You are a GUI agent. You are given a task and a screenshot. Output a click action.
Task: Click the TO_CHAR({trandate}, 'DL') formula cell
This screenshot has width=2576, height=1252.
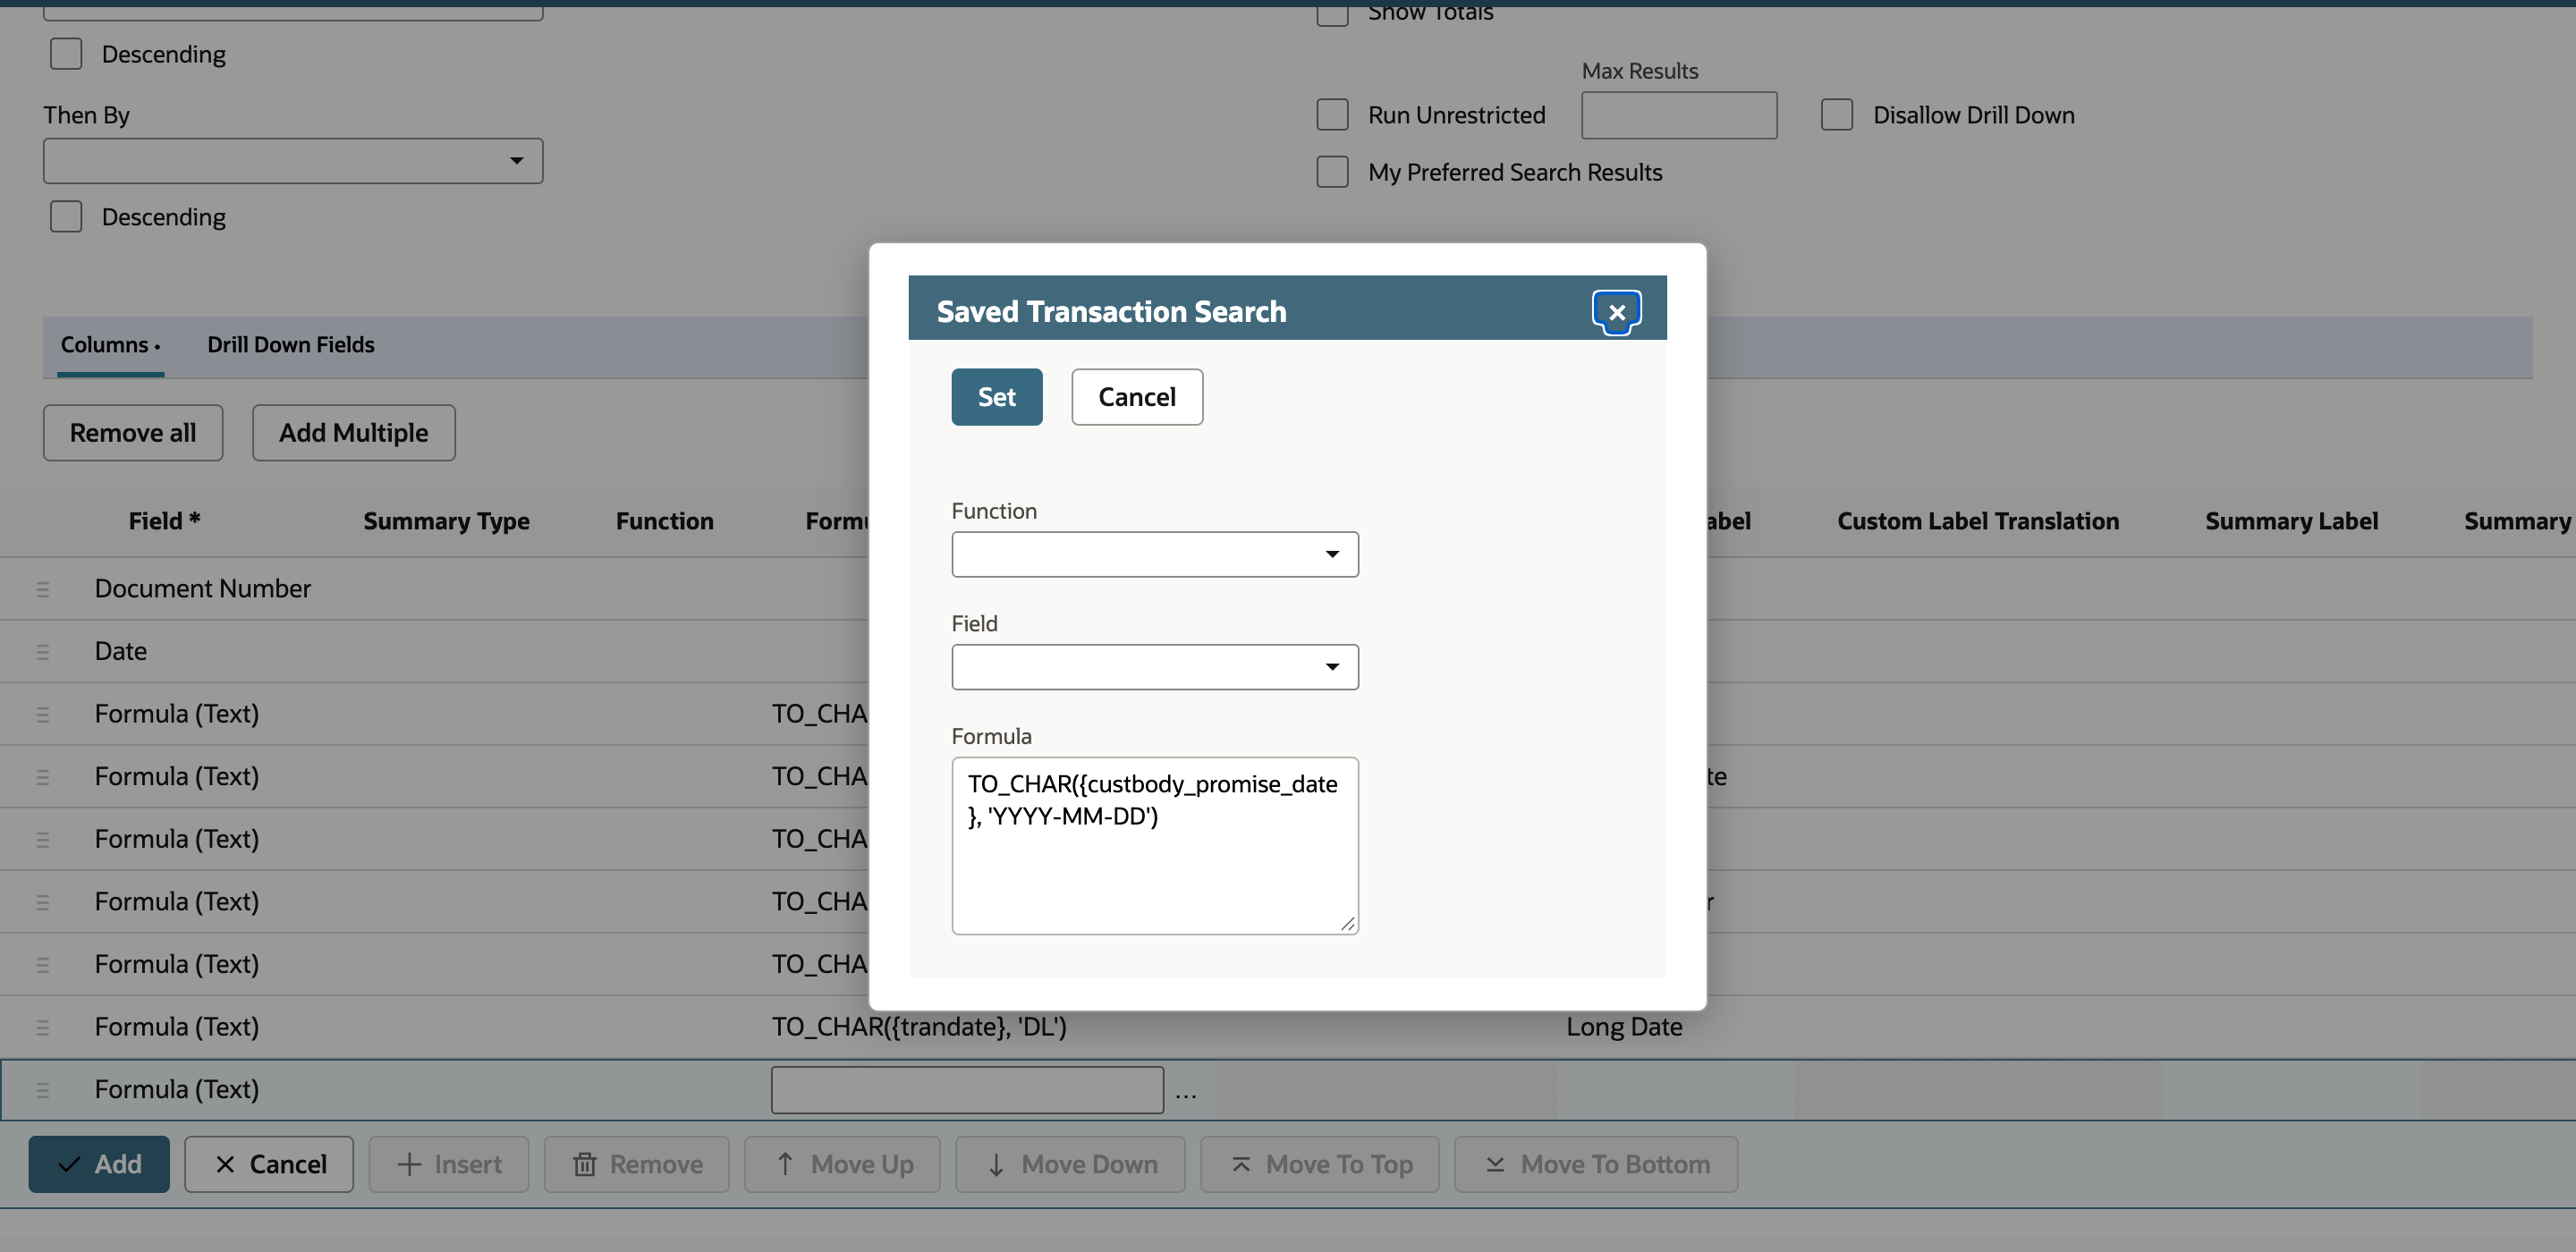(919, 1027)
